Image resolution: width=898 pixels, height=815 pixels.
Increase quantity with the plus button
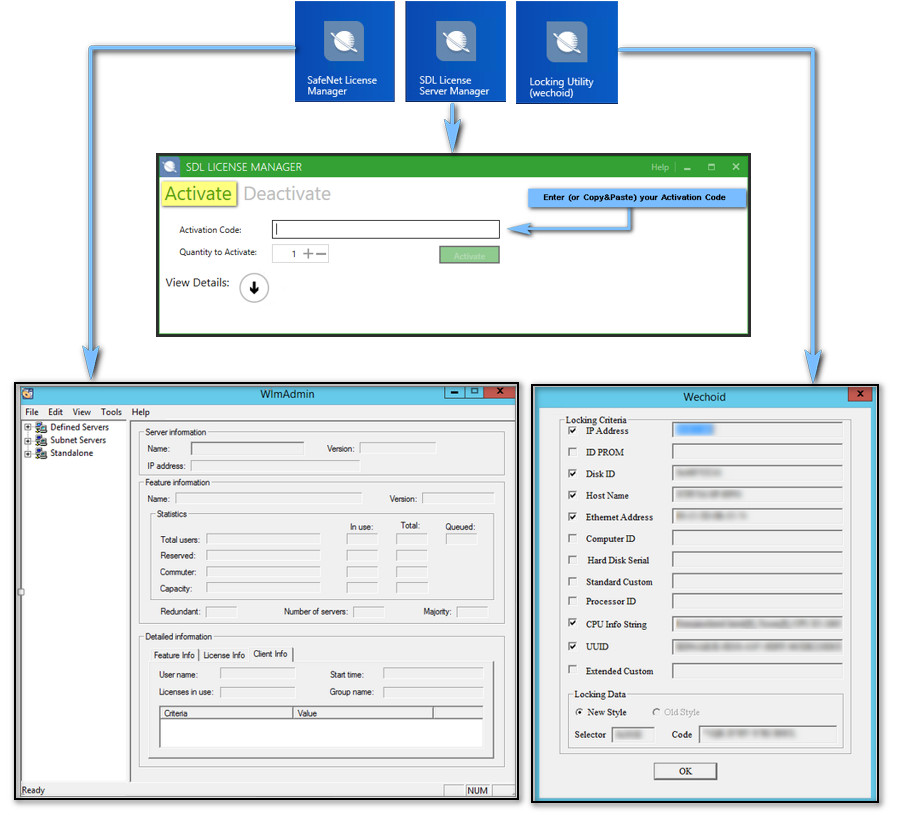coord(308,253)
